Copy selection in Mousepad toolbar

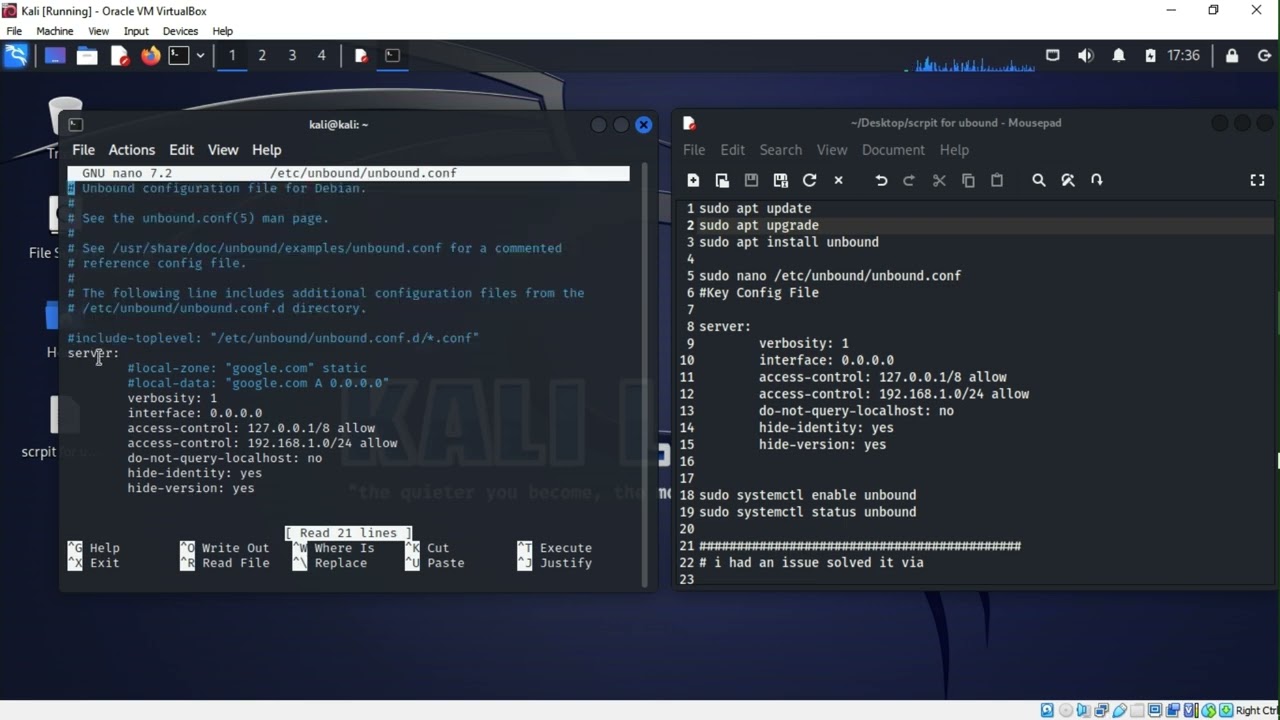coord(968,180)
